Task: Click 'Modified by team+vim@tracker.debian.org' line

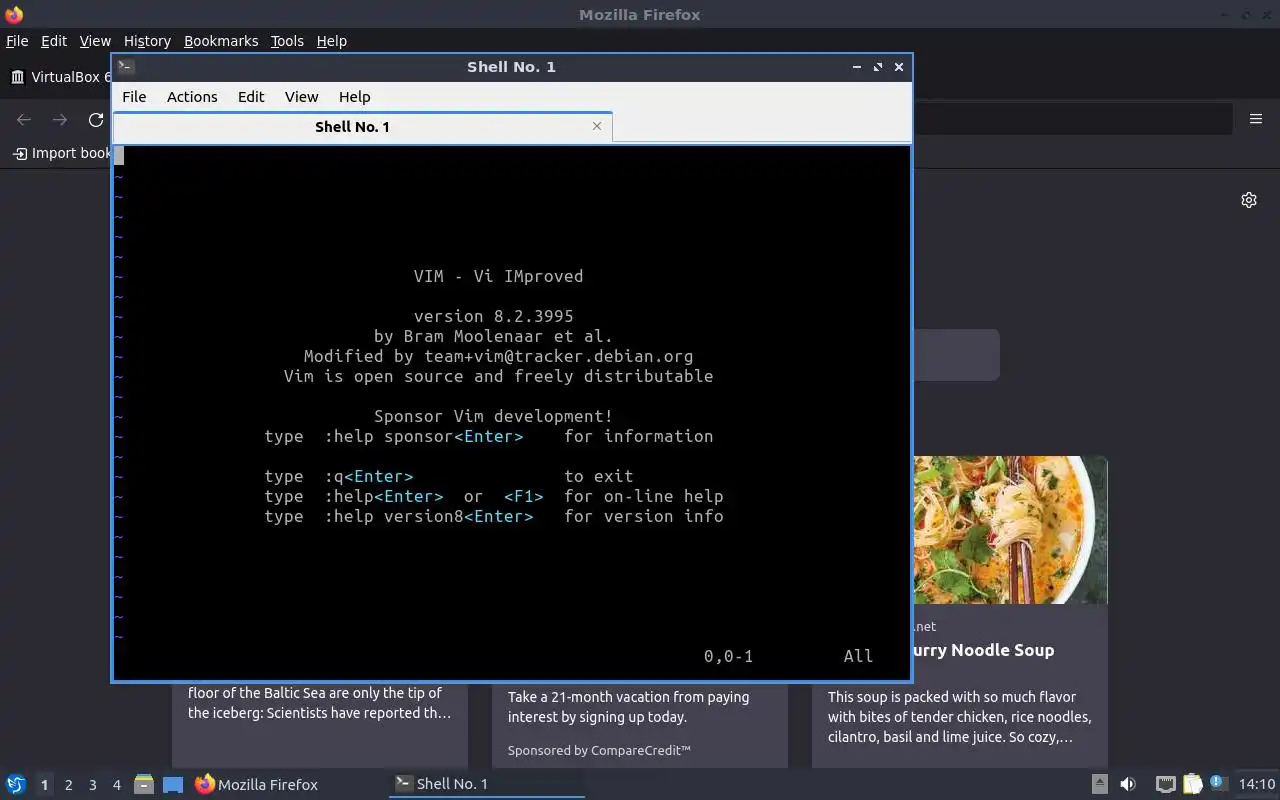Action: pos(498,356)
